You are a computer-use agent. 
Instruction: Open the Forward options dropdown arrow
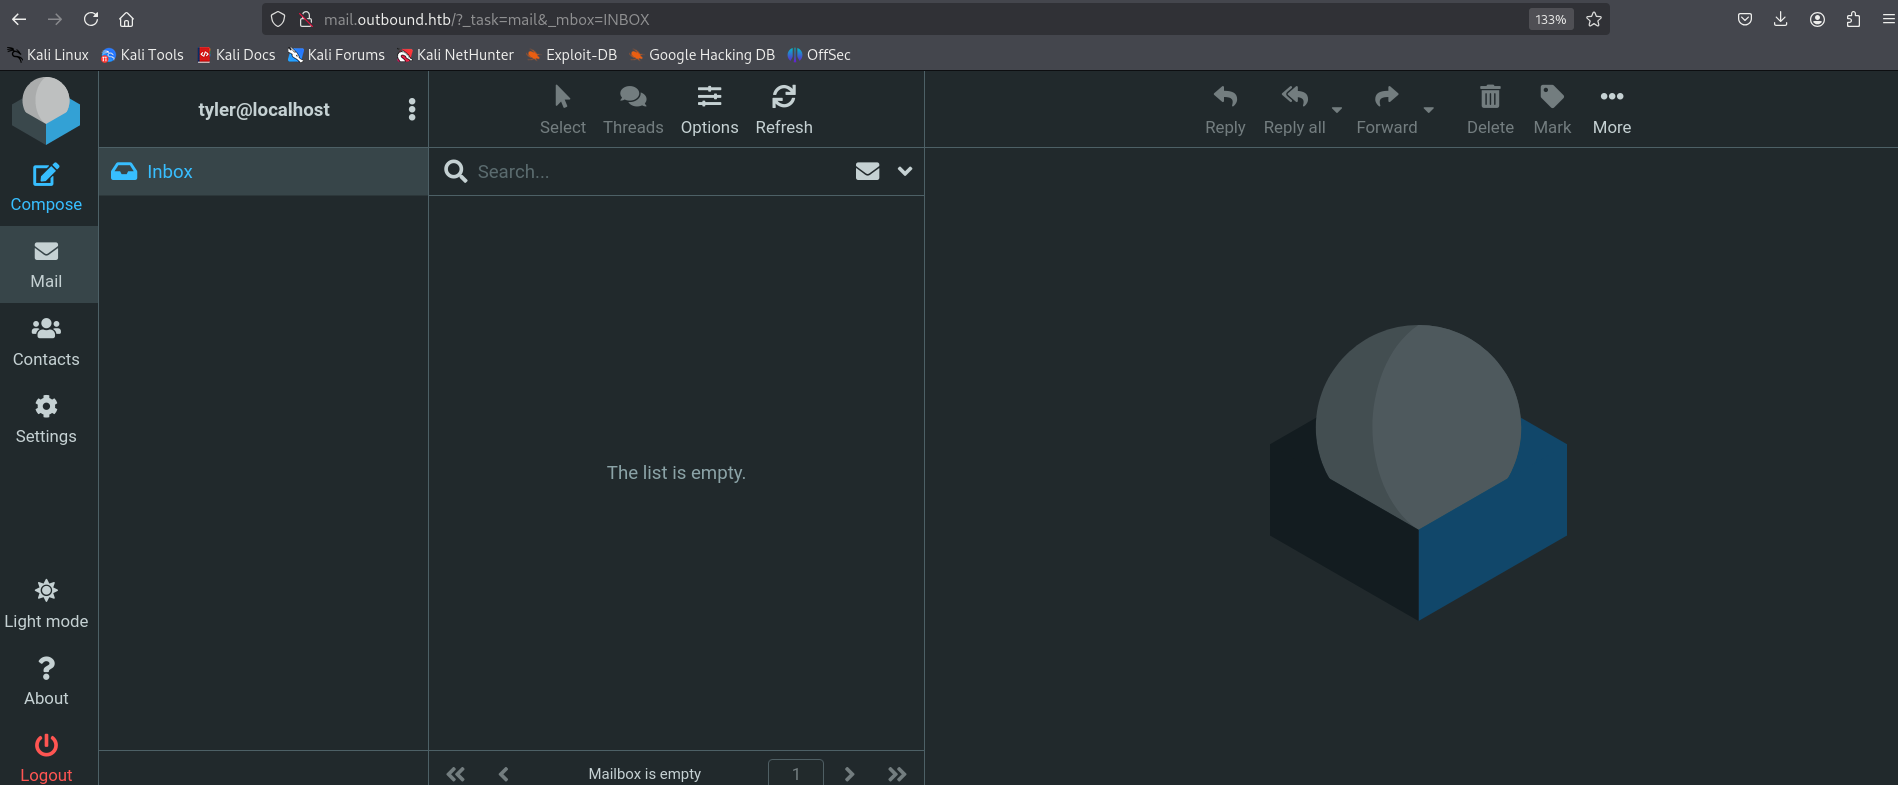(x=1429, y=110)
